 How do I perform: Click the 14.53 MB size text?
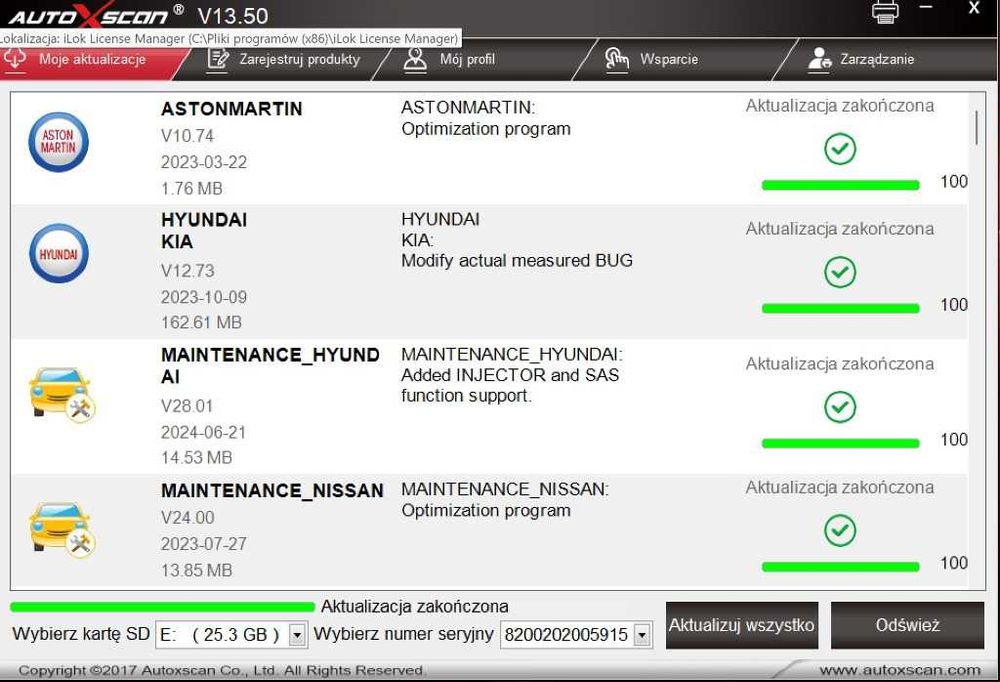point(196,458)
